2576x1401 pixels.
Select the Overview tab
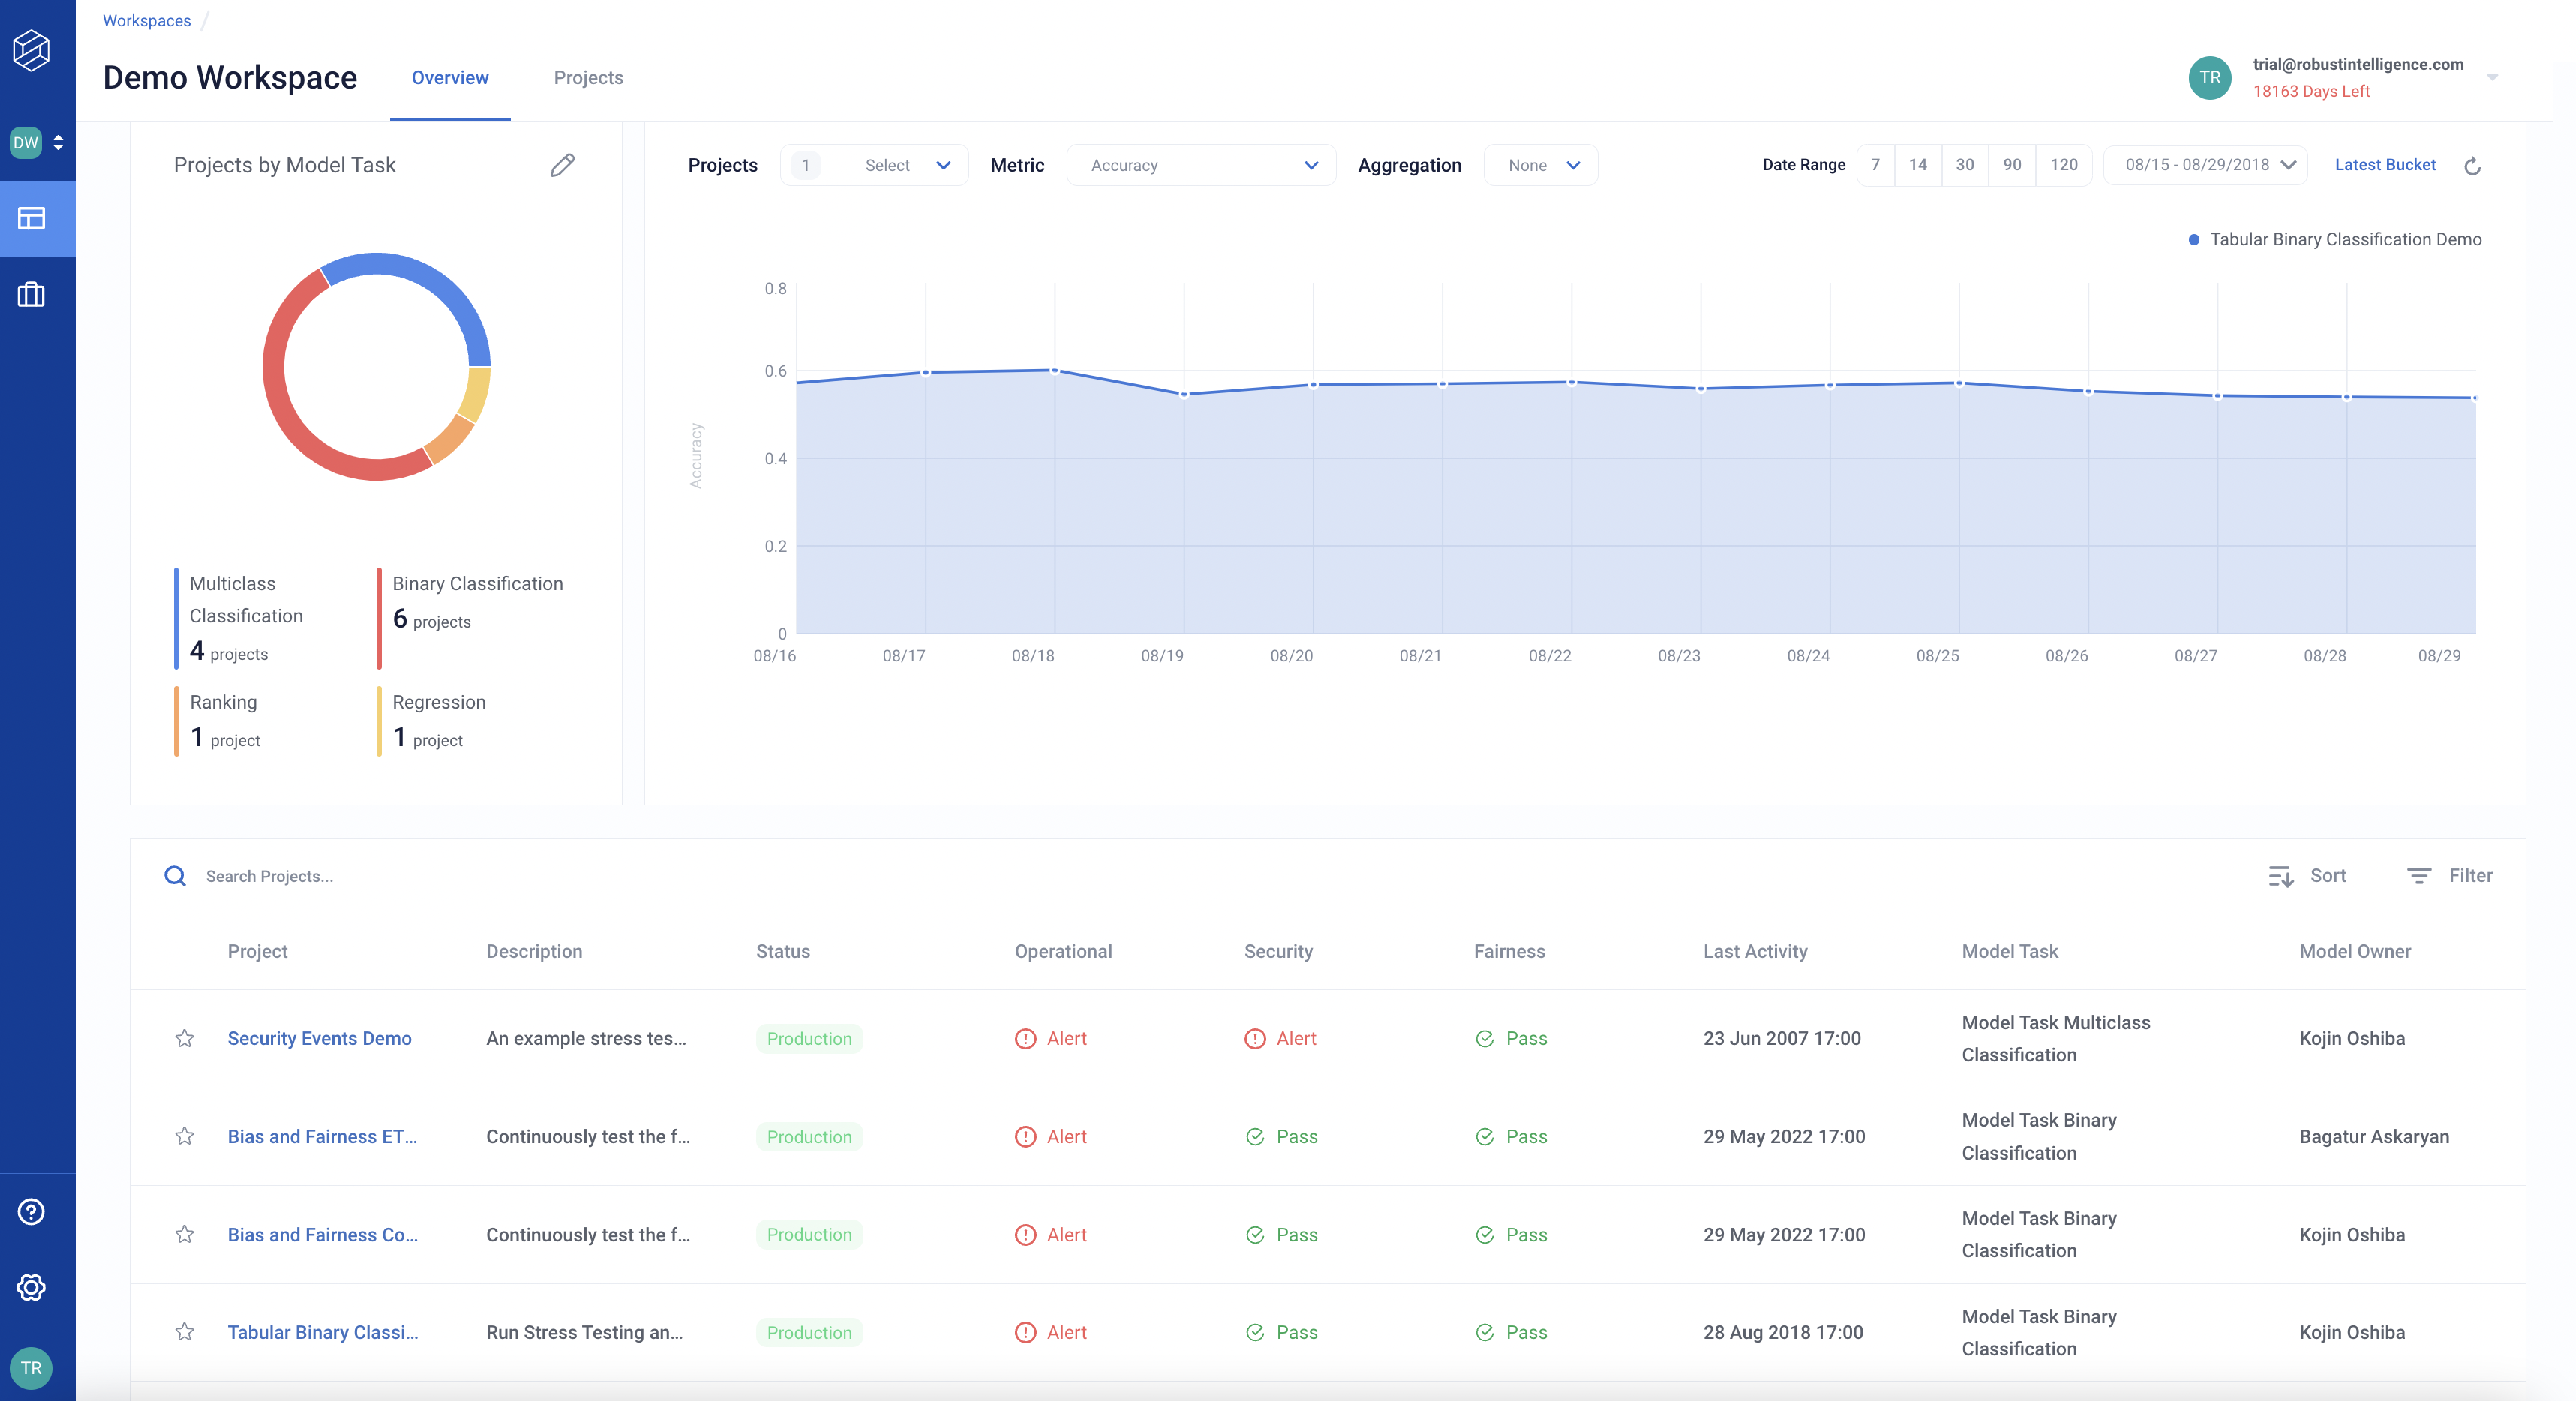tap(450, 77)
